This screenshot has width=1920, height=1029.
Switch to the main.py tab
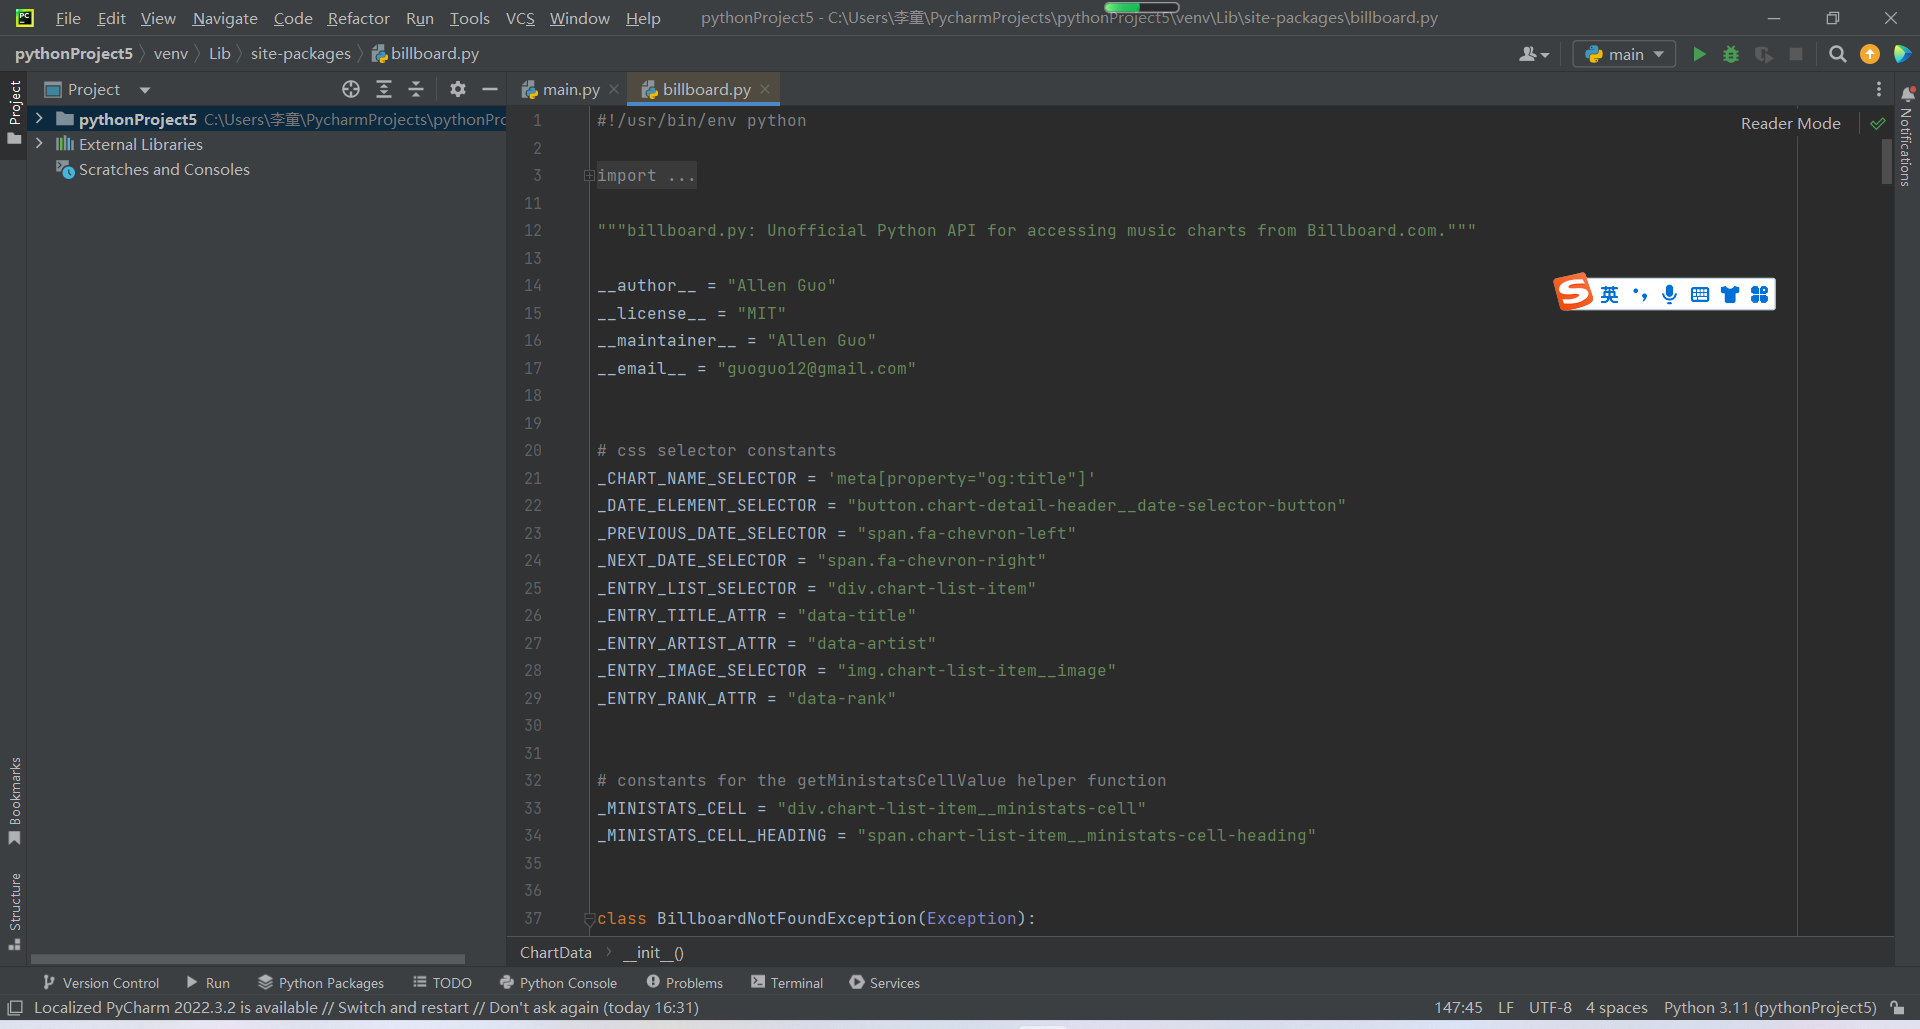pos(570,89)
